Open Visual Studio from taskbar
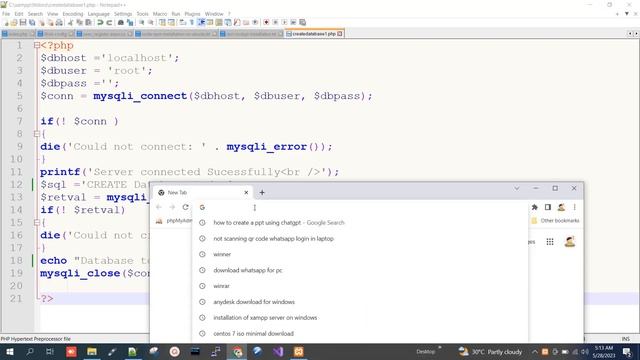Viewport: 640px width, 360px height. 278,351
